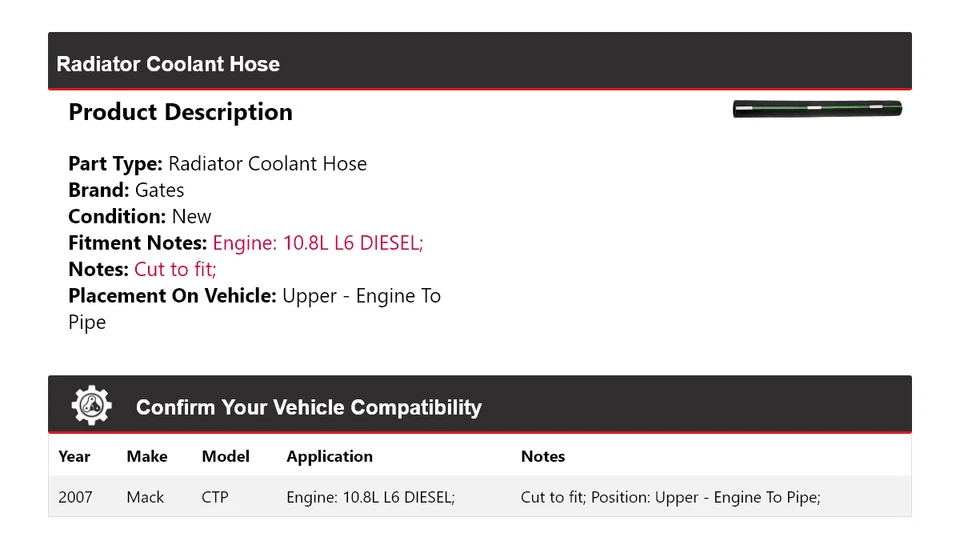Click the Confirm Your Vehicle Compatibility heading
Screen dimensions: 960x549
308,407
